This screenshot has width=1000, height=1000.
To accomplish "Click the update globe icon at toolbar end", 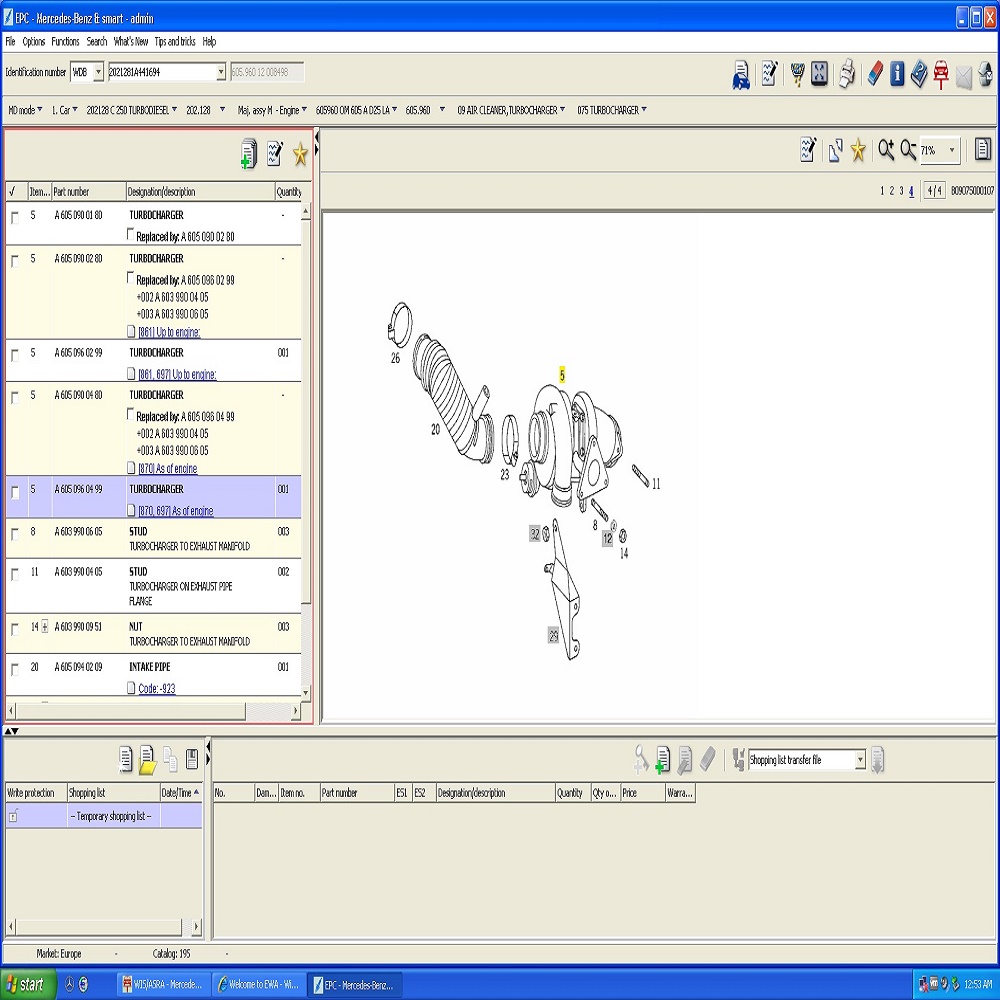I will [x=985, y=74].
